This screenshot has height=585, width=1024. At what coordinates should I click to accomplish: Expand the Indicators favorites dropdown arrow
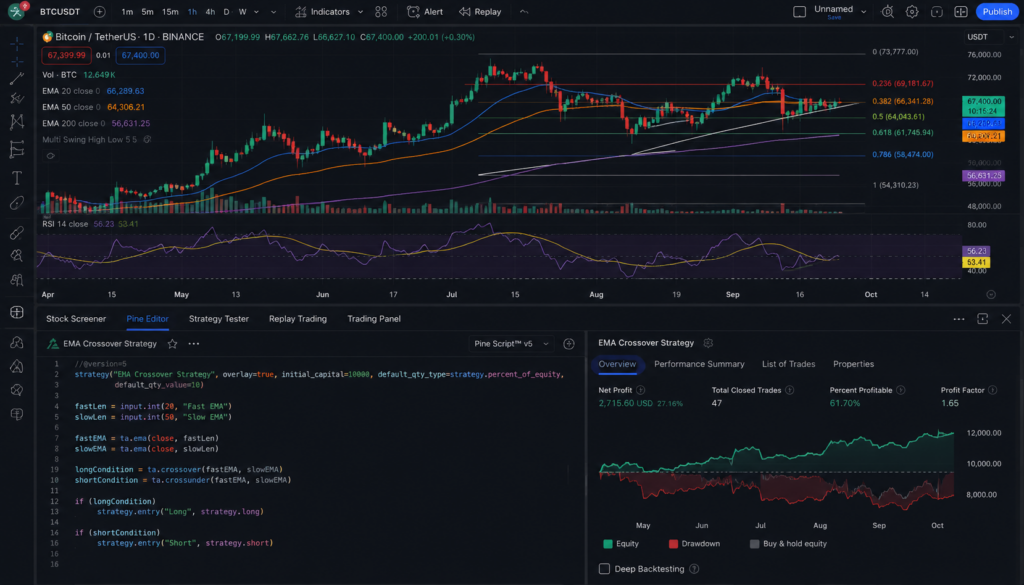point(360,12)
